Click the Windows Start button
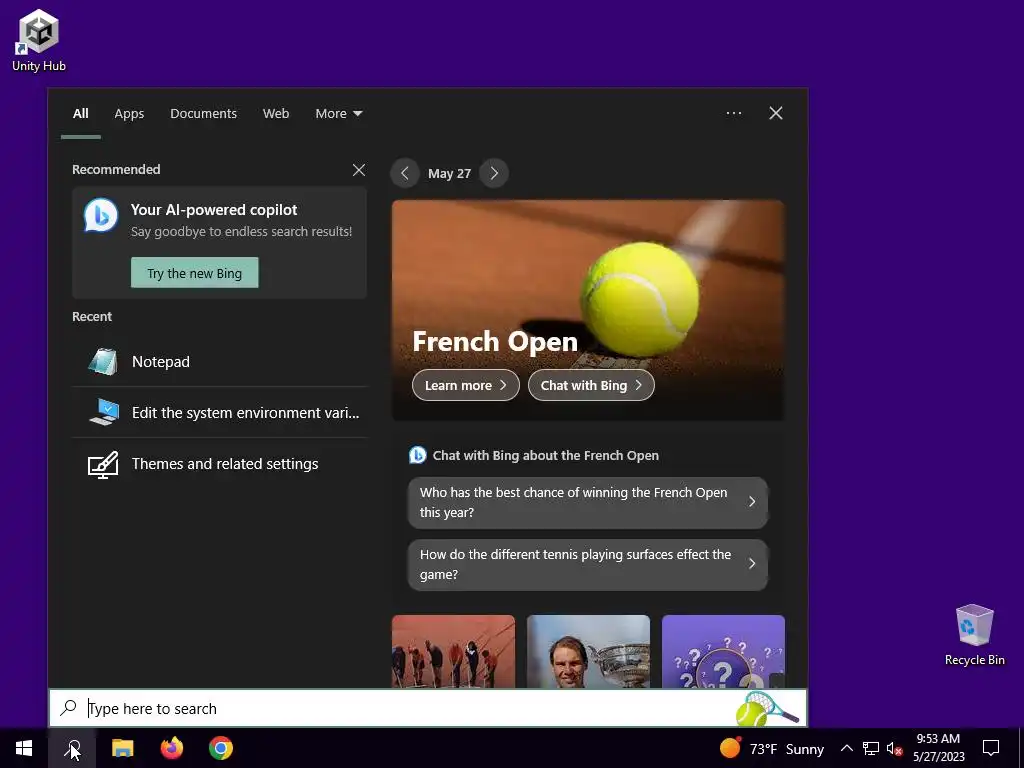 (x=24, y=748)
